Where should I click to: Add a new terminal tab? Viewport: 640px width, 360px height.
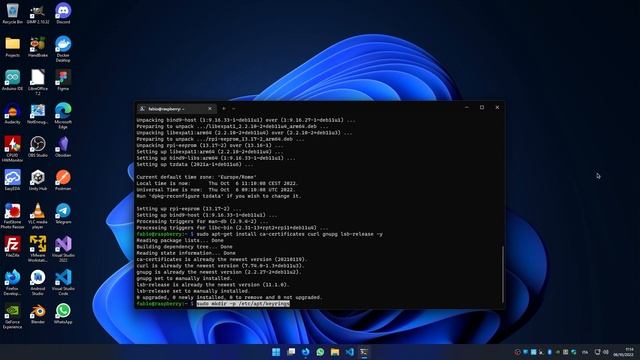click(x=224, y=109)
